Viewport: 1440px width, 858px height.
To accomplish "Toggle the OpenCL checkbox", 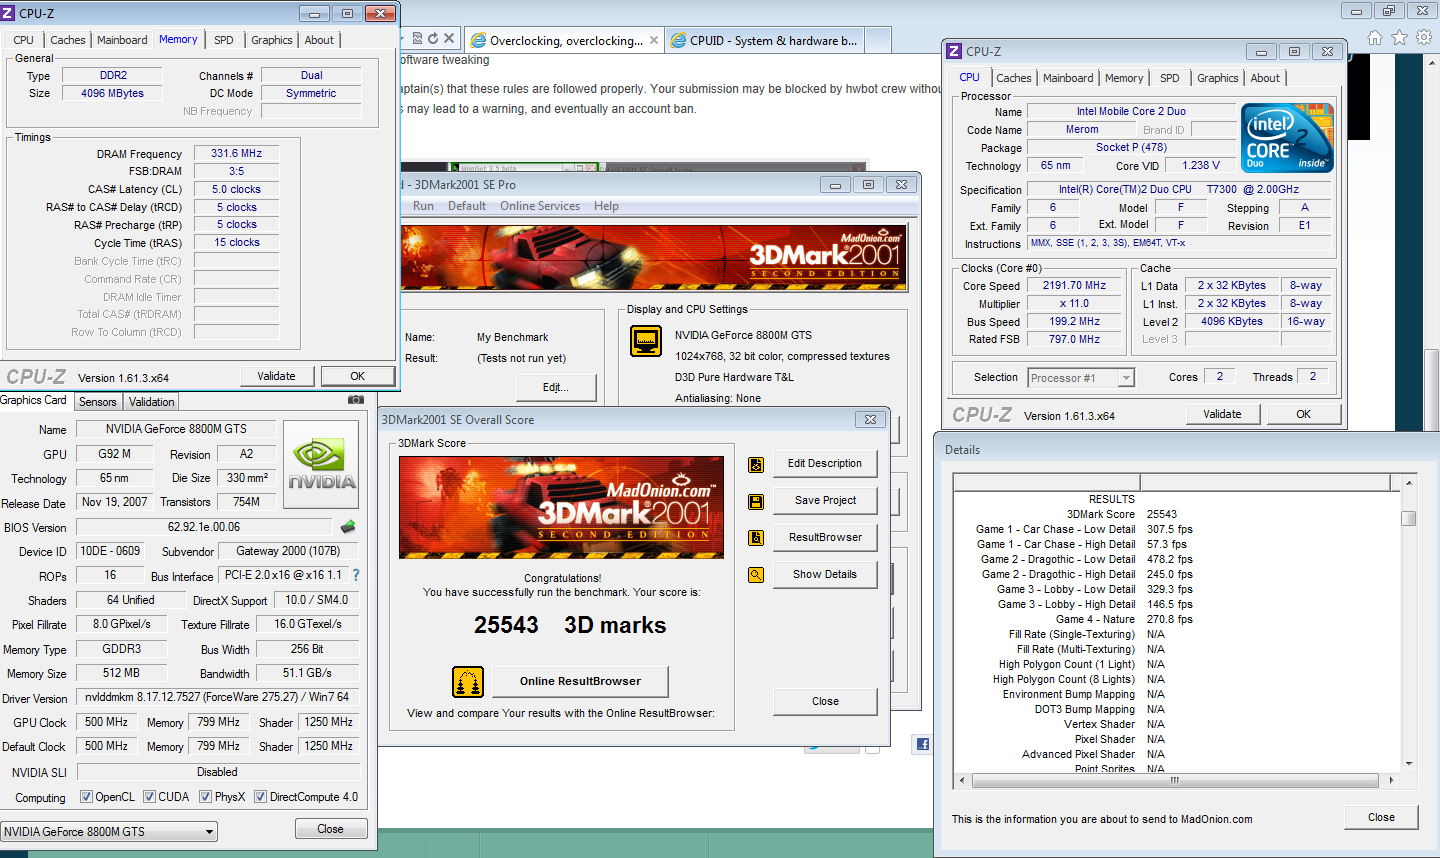I will coord(86,797).
